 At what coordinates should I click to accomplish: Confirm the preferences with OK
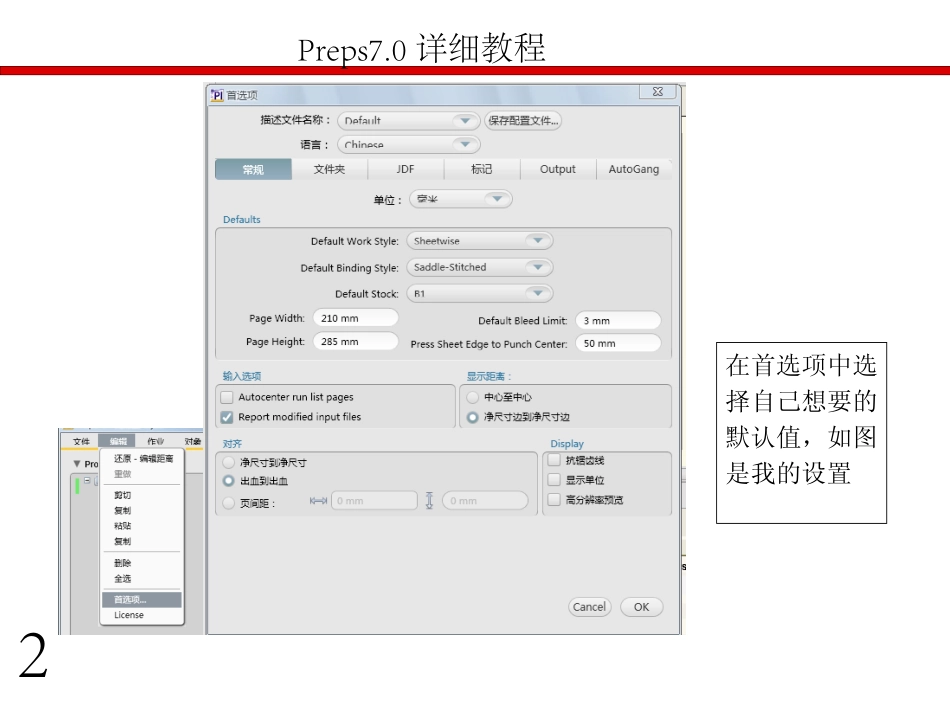click(x=642, y=607)
